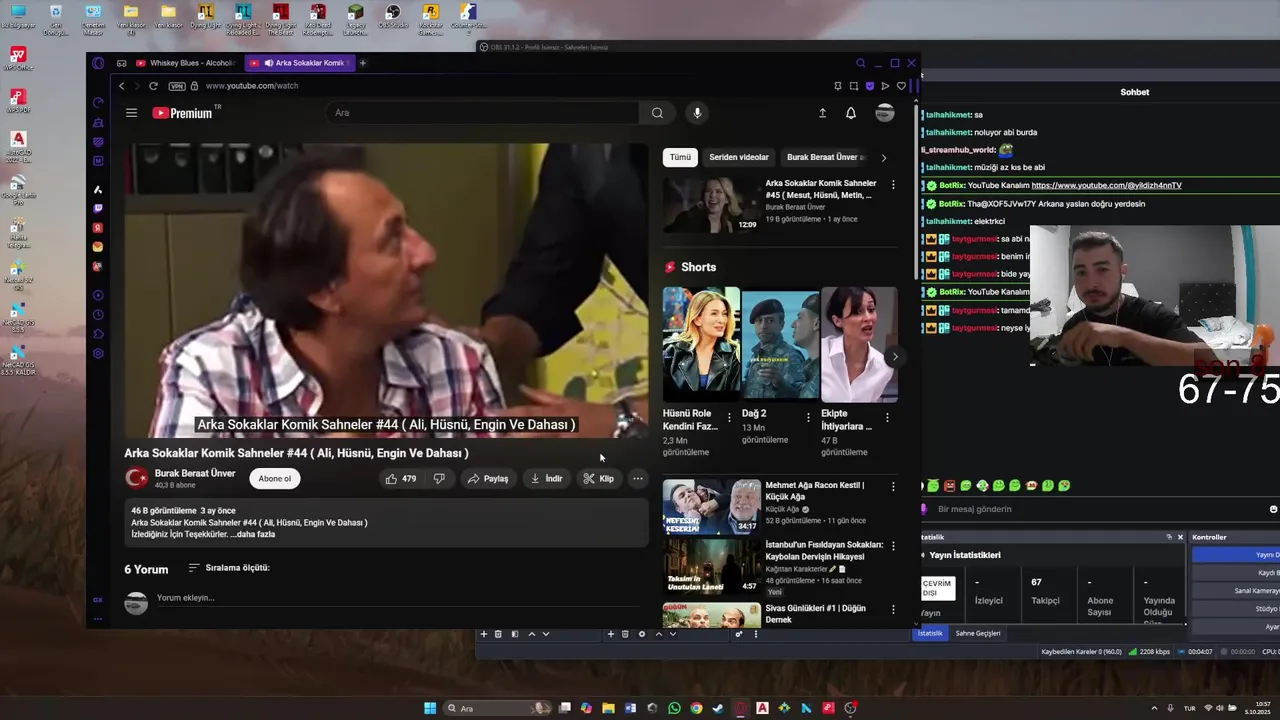Open Google Chrome from the taskbar

coord(696,708)
